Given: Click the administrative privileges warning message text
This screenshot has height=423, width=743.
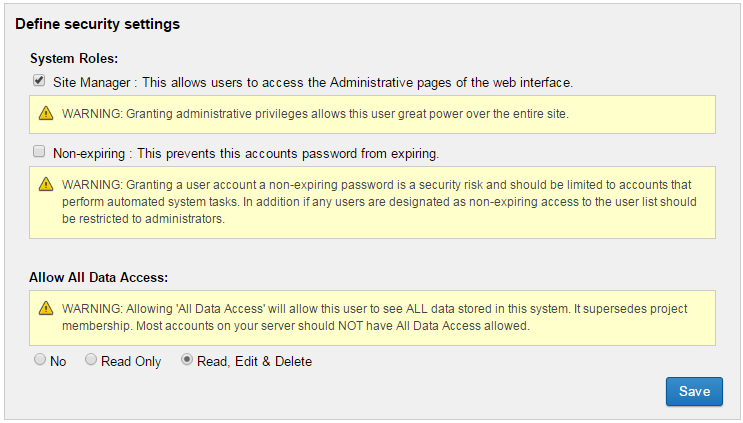Looking at the screenshot, I should pos(315,114).
